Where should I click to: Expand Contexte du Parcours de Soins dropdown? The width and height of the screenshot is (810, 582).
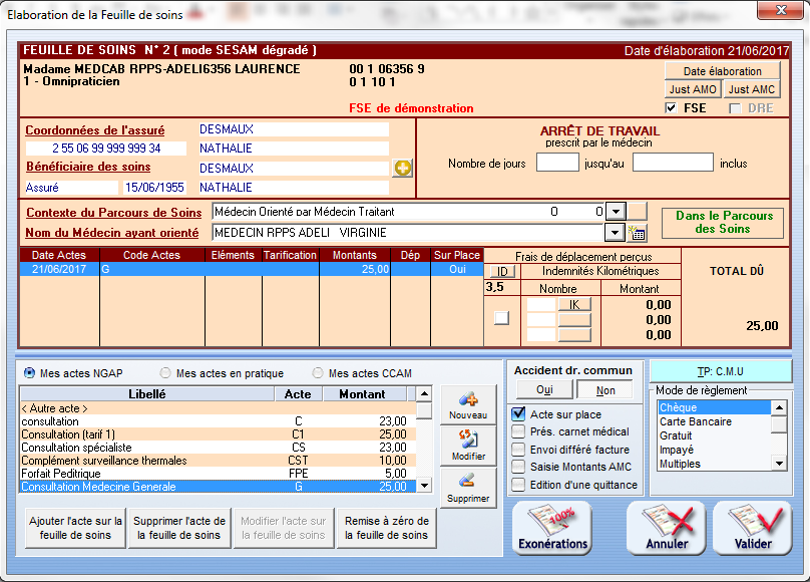(615, 212)
